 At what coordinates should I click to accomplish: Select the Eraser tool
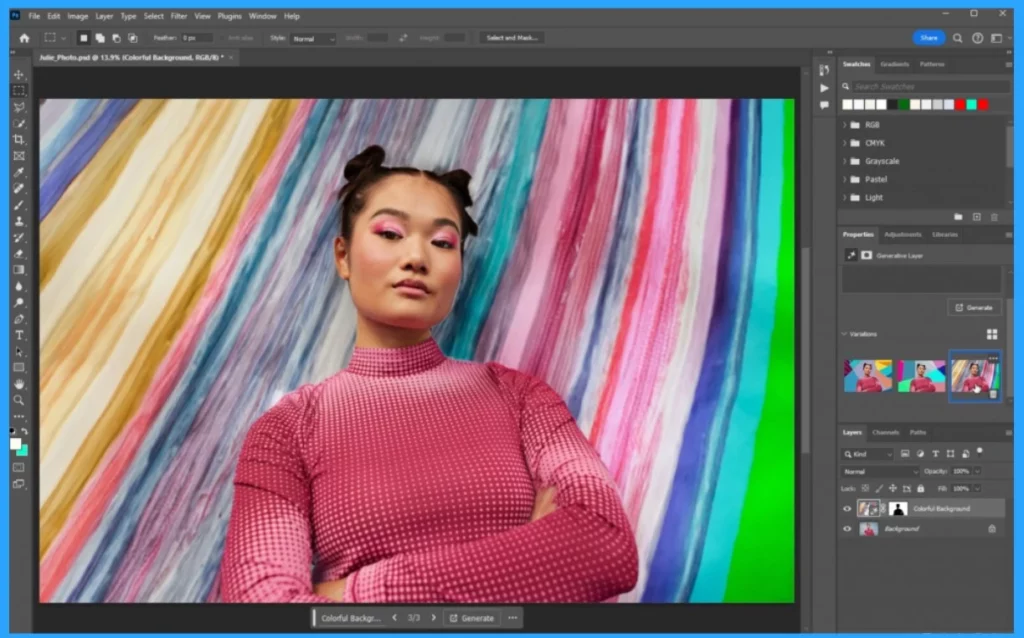click(19, 254)
